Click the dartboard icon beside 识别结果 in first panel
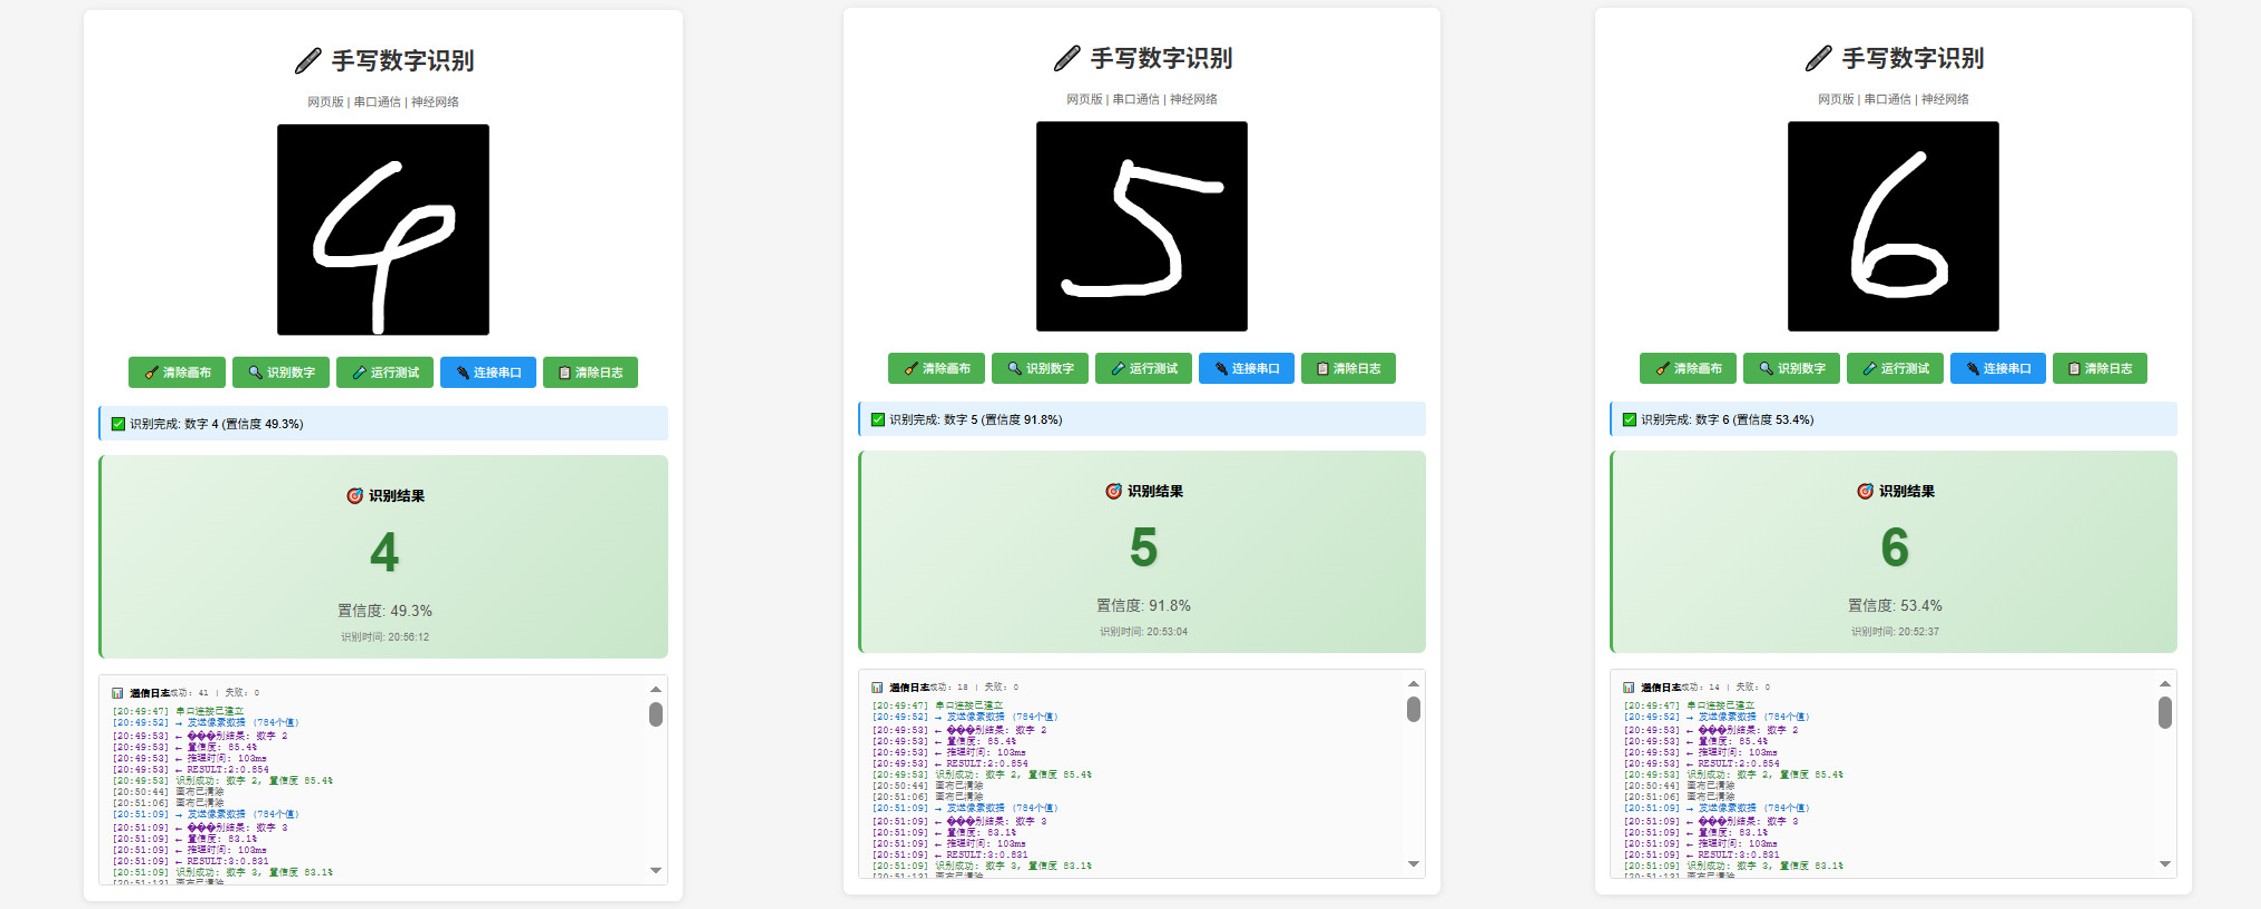Image resolution: width=2261 pixels, height=909 pixels. point(353,494)
